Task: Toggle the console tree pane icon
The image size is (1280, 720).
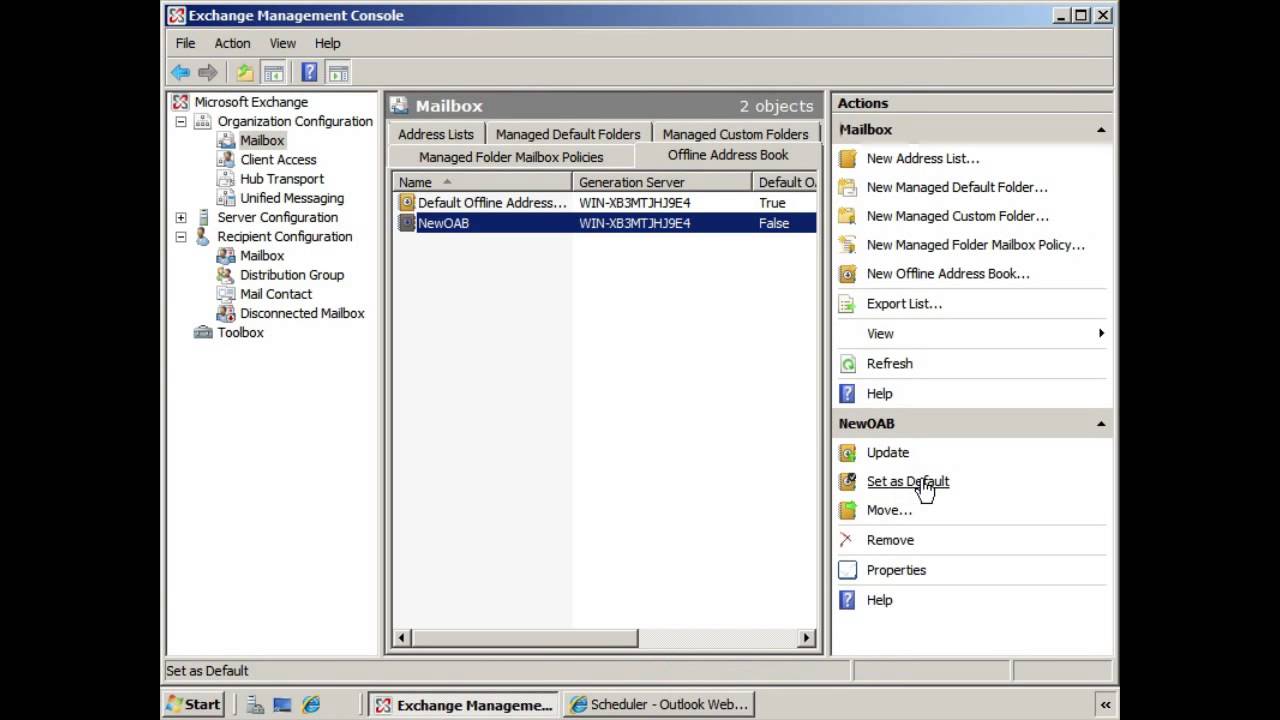Action: [x=273, y=72]
